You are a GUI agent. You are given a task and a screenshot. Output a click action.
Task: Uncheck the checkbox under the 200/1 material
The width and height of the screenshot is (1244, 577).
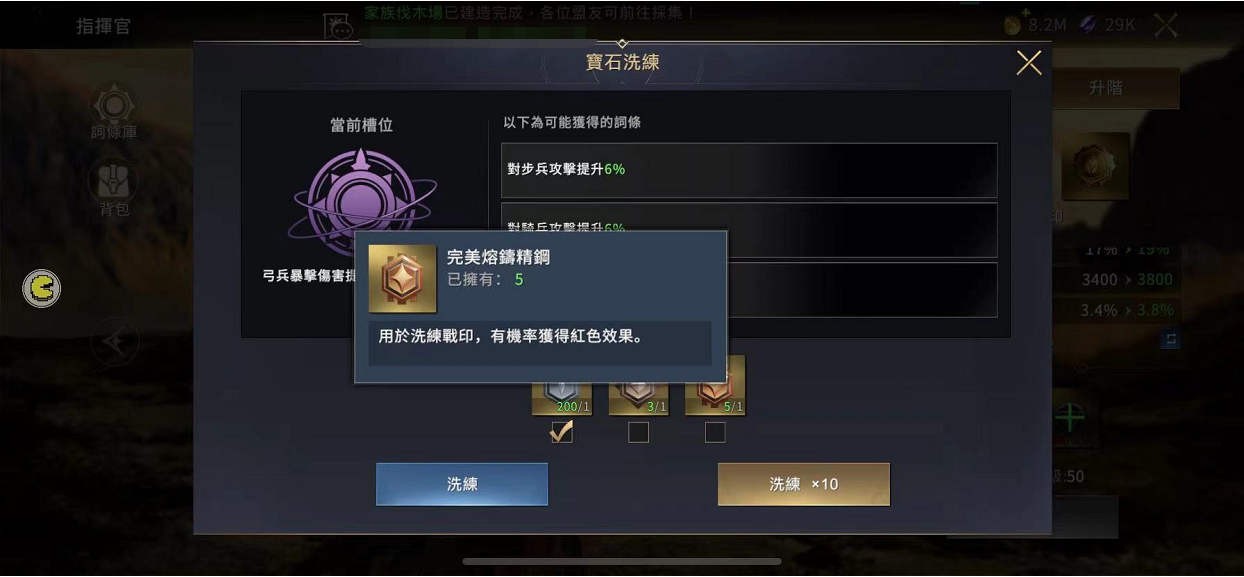(x=562, y=432)
